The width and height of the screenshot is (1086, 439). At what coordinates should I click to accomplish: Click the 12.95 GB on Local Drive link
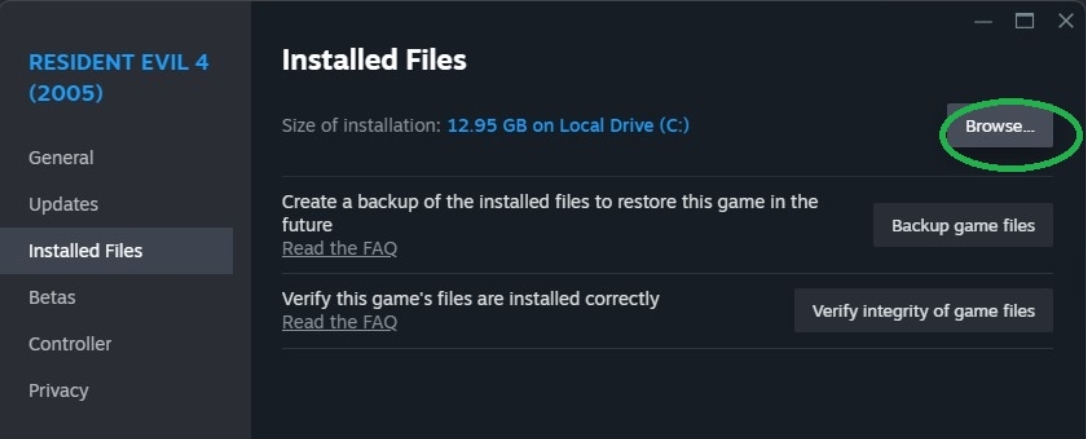tap(568, 126)
